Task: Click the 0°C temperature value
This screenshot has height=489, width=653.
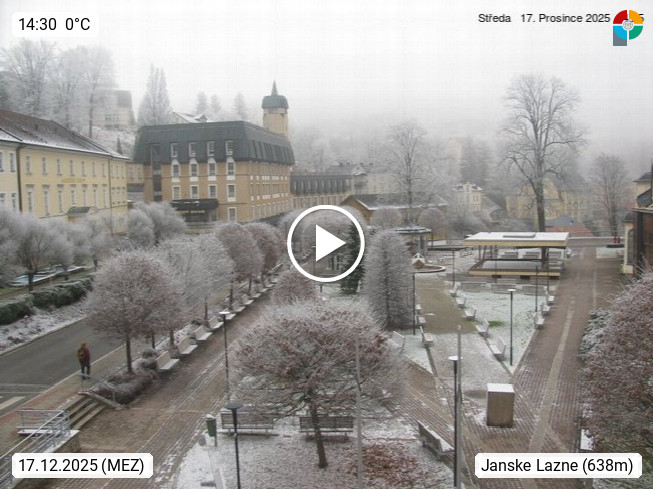Action: [x=78, y=25]
